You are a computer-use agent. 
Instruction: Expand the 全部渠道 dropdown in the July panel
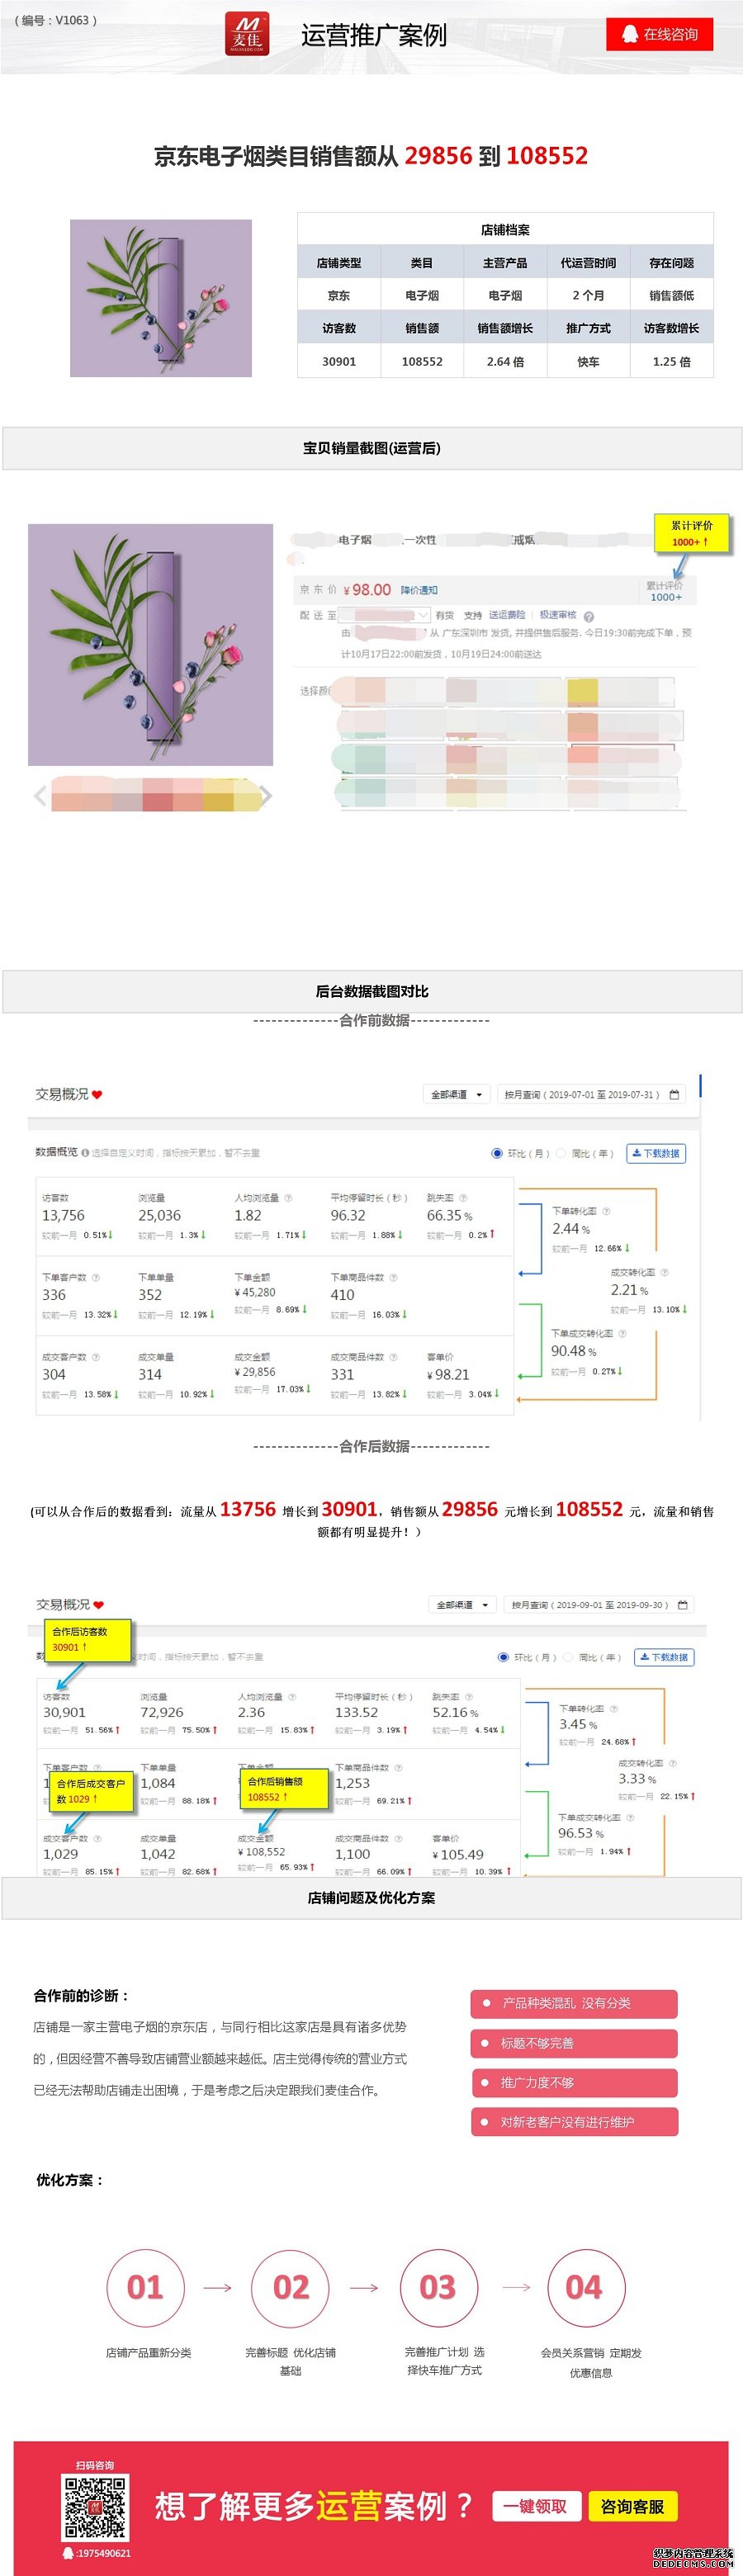[x=457, y=1094]
